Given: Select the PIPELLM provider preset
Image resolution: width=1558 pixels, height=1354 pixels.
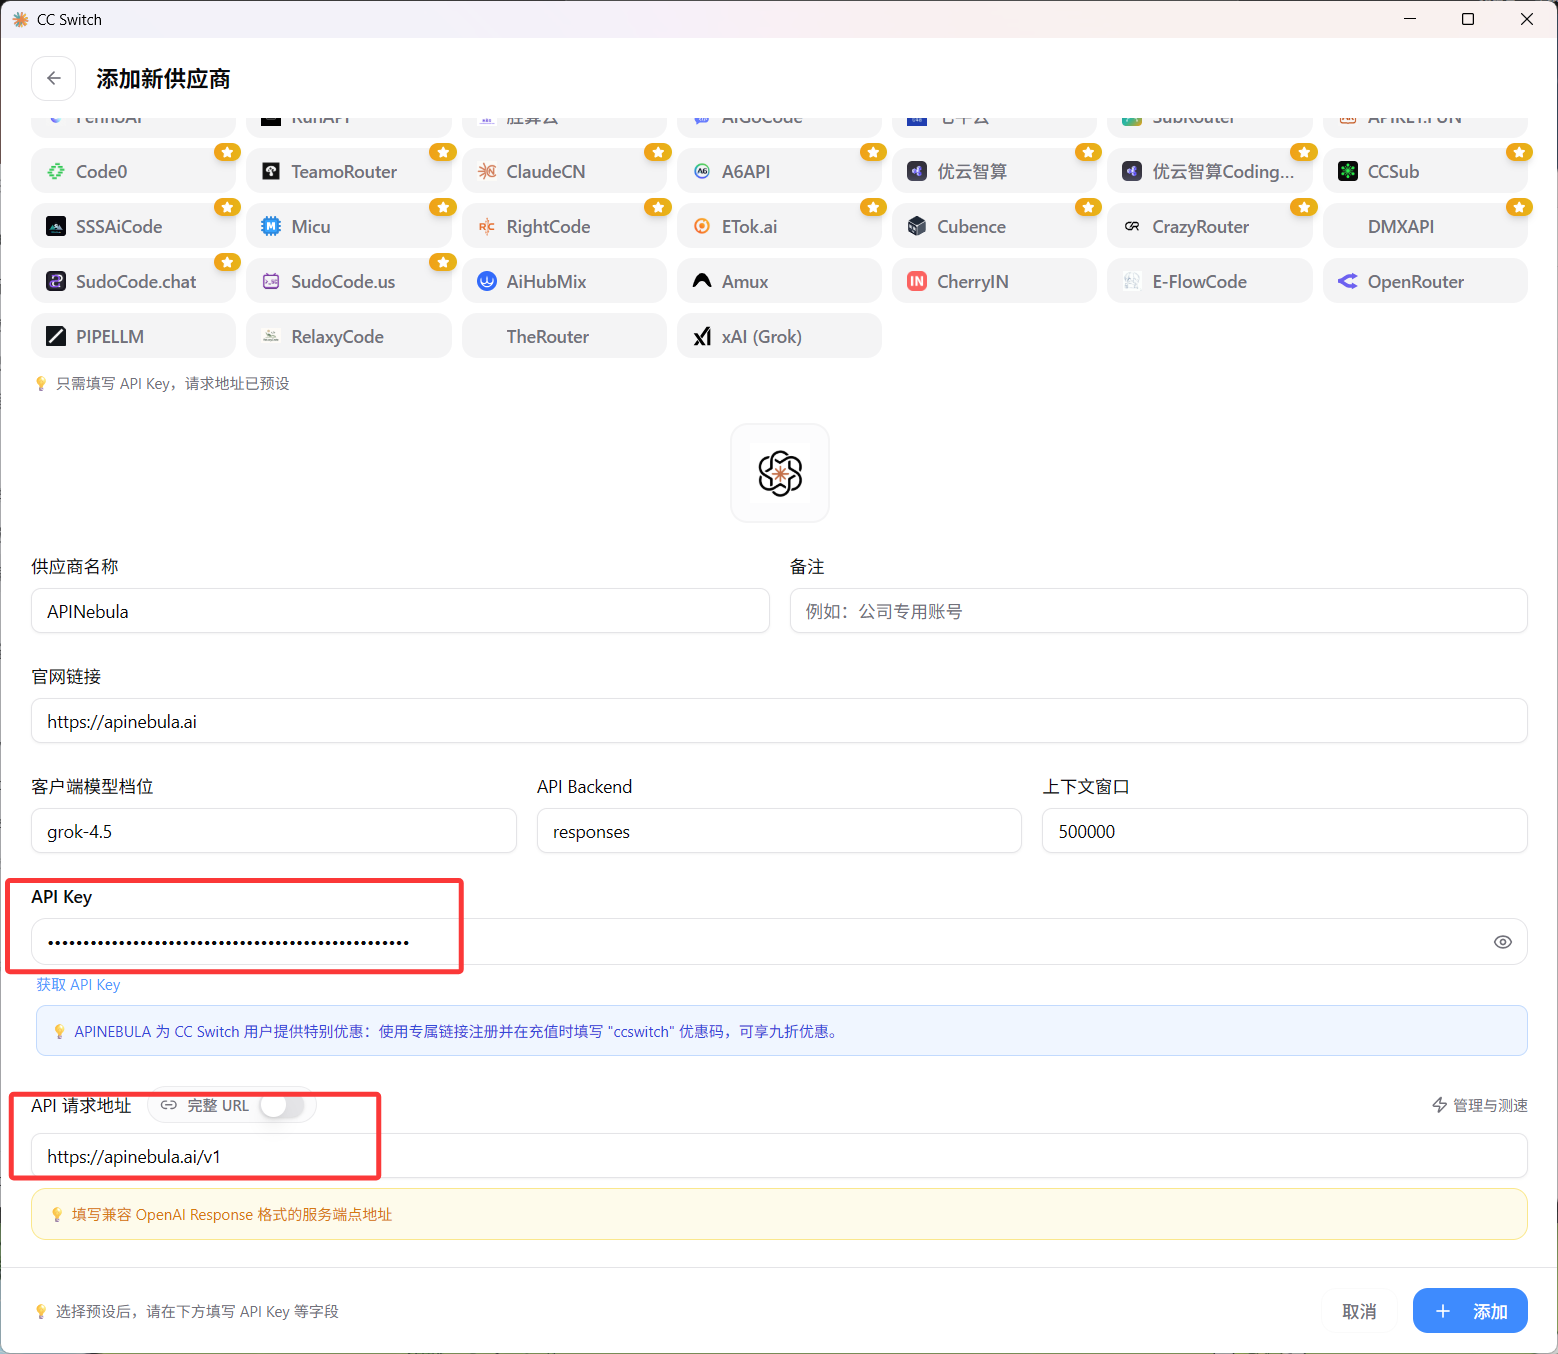Looking at the screenshot, I should (x=133, y=336).
